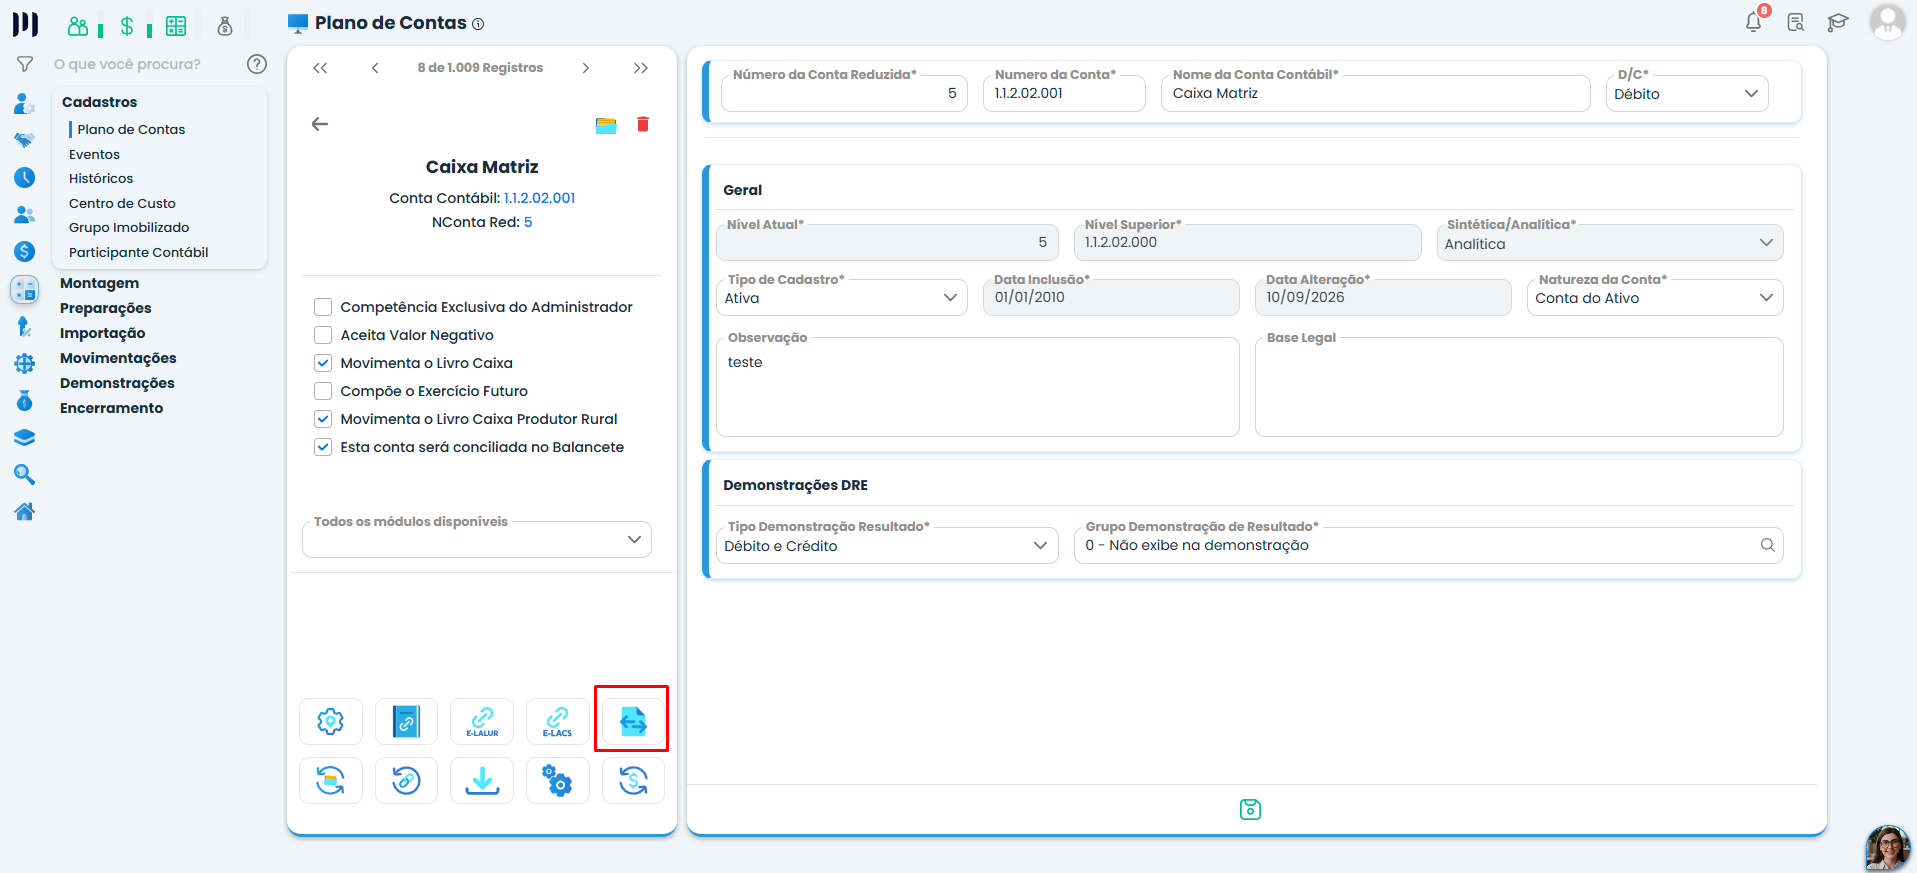Open Todos os módulos disponíveis dropdown
The width and height of the screenshot is (1917, 873).
pos(477,540)
